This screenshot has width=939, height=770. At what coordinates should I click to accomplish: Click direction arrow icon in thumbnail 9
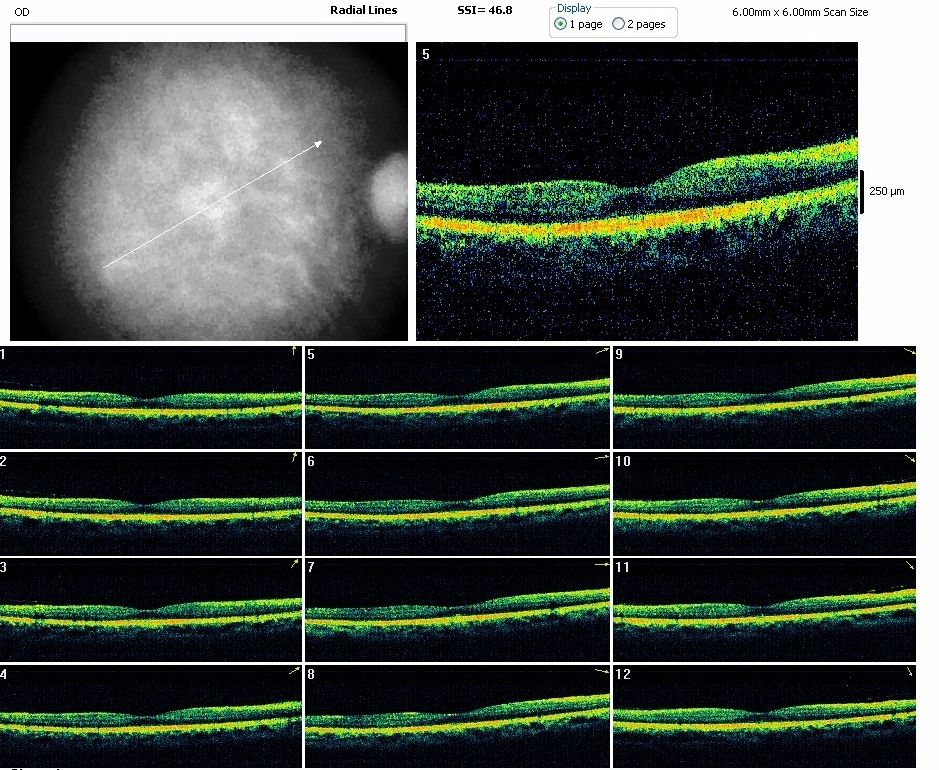pyautogui.click(x=908, y=353)
